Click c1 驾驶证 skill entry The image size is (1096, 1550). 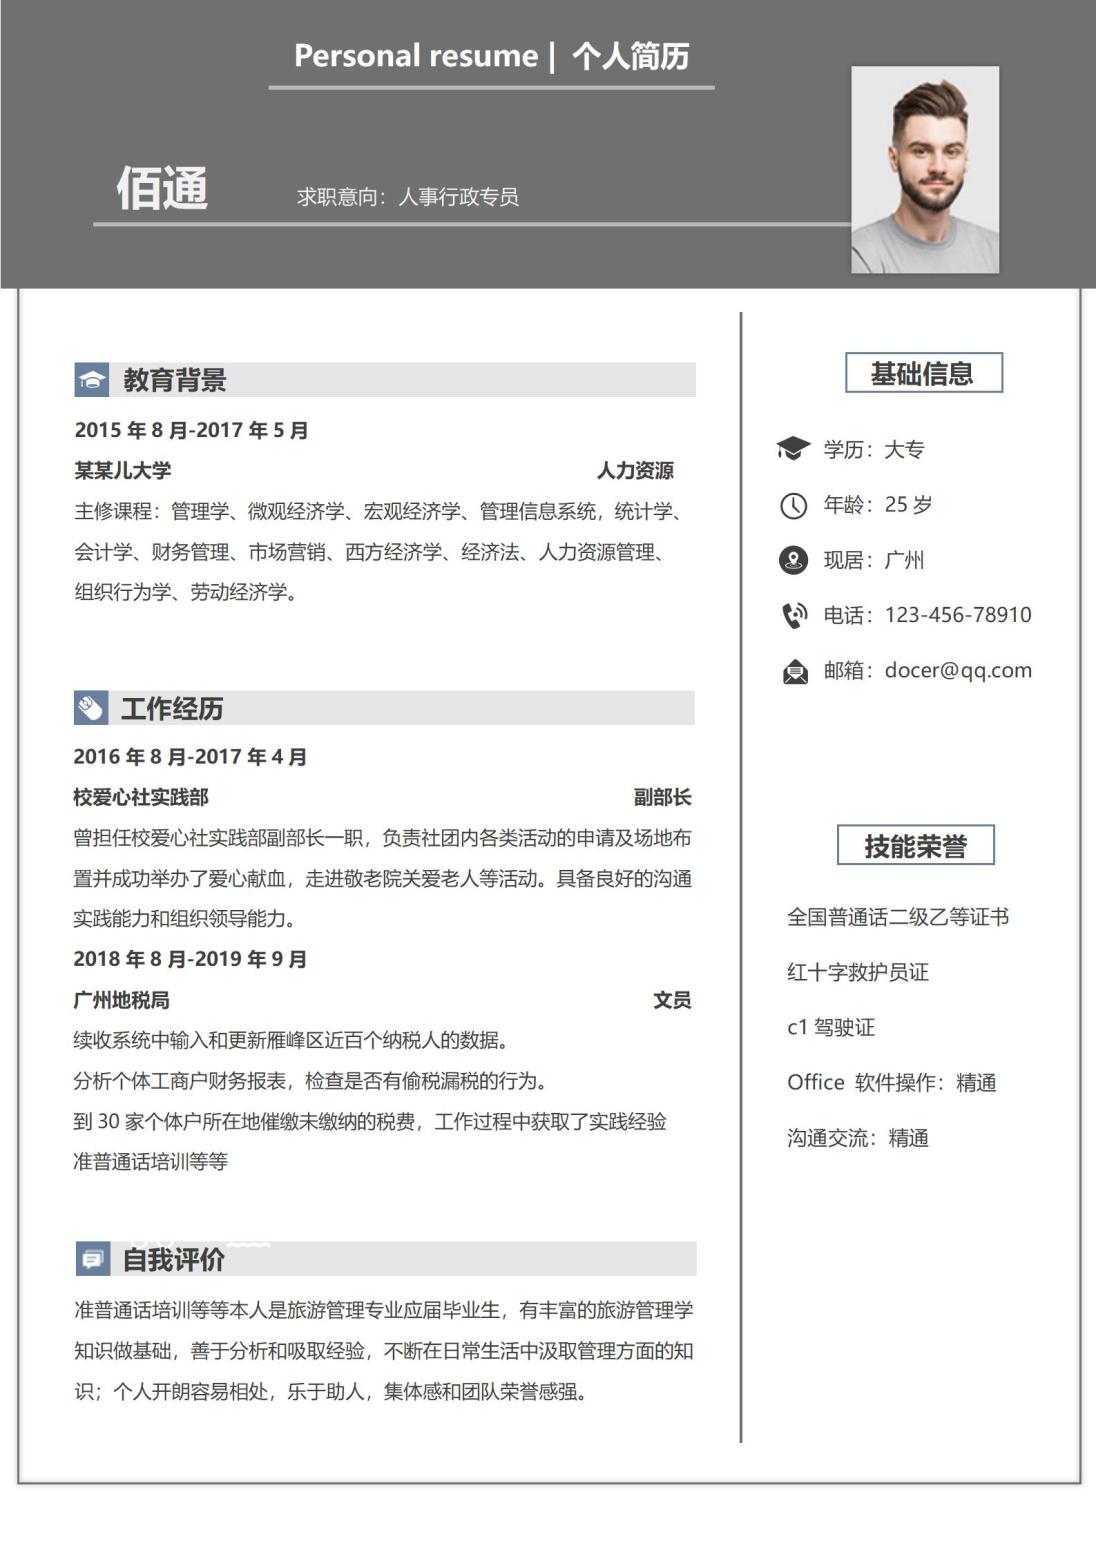831,1027
